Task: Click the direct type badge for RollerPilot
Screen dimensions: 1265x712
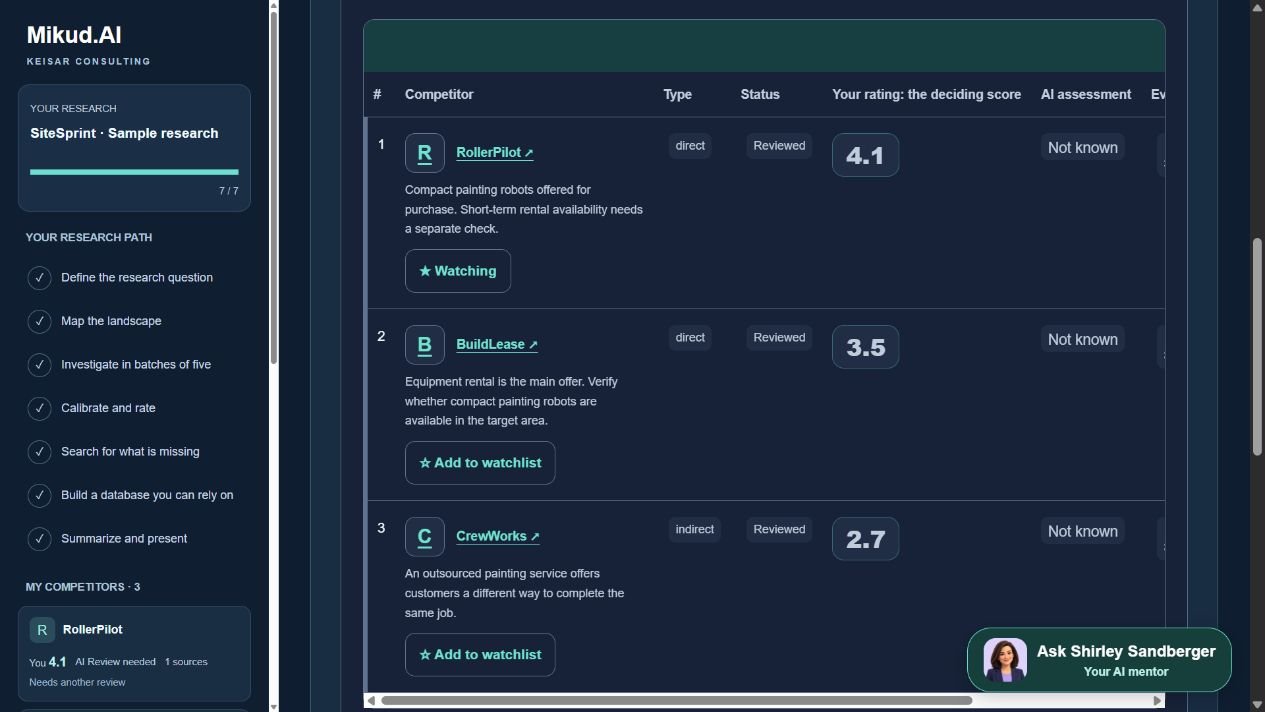Action: 690,146
